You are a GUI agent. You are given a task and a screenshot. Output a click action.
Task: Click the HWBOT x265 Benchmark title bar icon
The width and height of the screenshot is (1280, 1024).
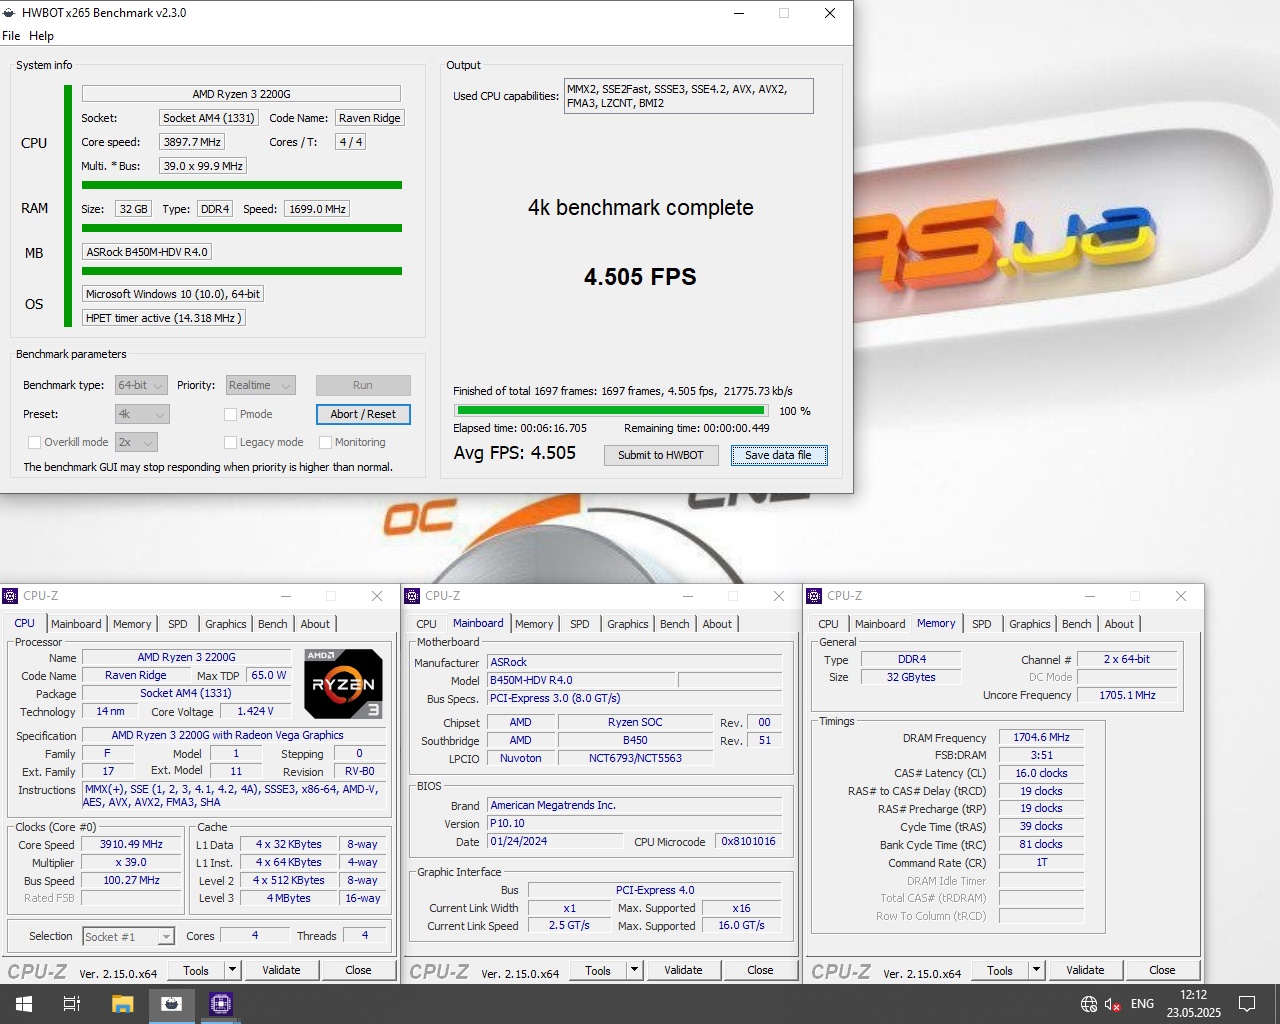pos(10,13)
